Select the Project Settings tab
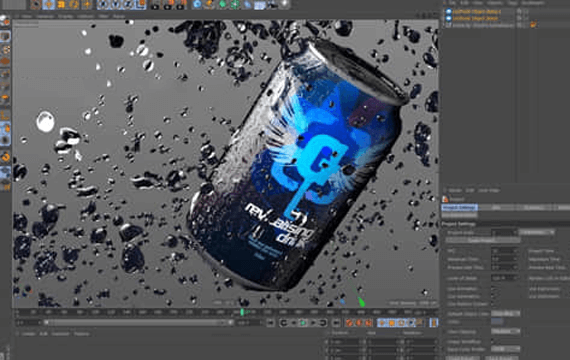 [x=459, y=208]
